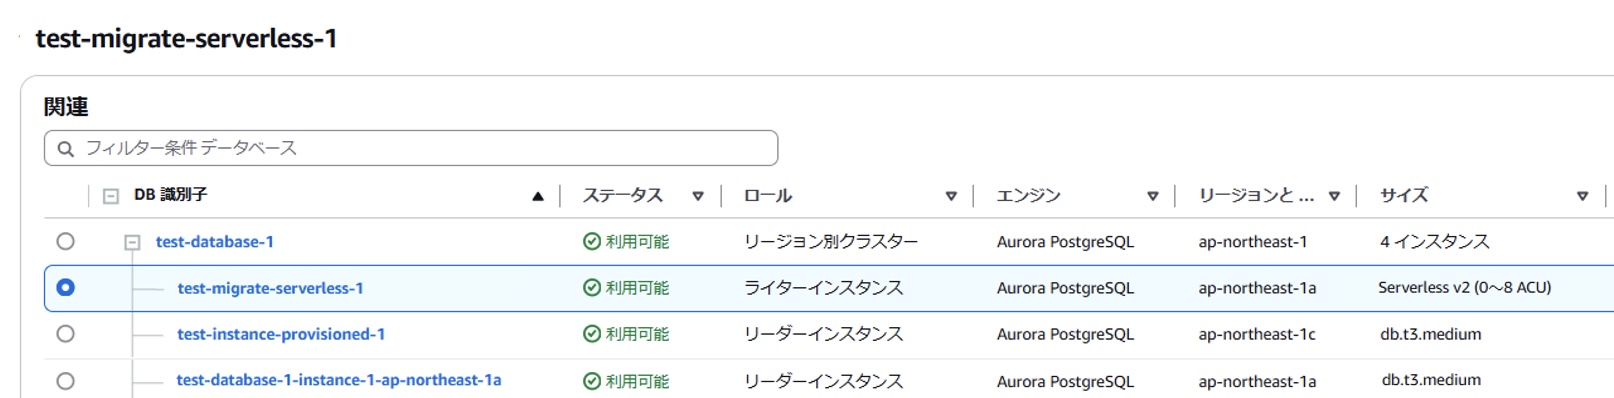Open リージョンと column sort arrow
The width and height of the screenshot is (1614, 398).
[x=1334, y=196]
